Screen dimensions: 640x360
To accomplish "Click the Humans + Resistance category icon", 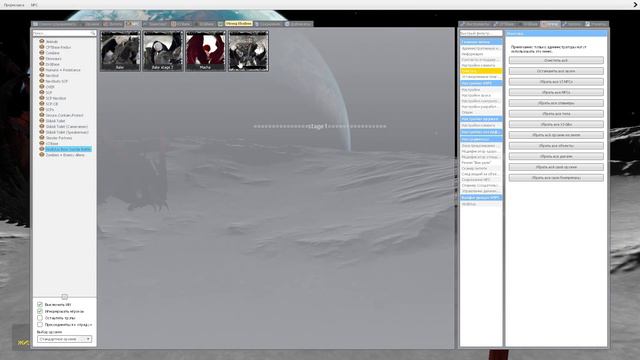I will (x=42, y=70).
